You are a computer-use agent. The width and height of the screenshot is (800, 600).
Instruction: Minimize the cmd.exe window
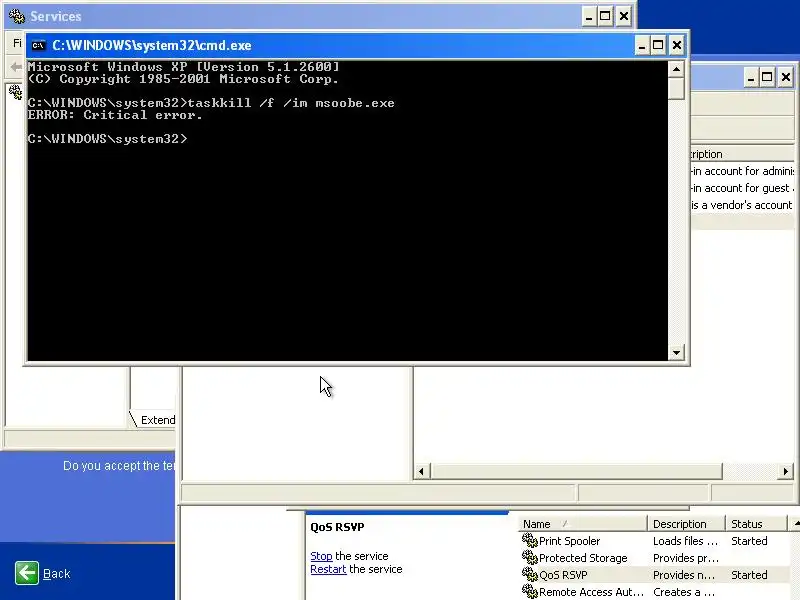[x=642, y=45]
